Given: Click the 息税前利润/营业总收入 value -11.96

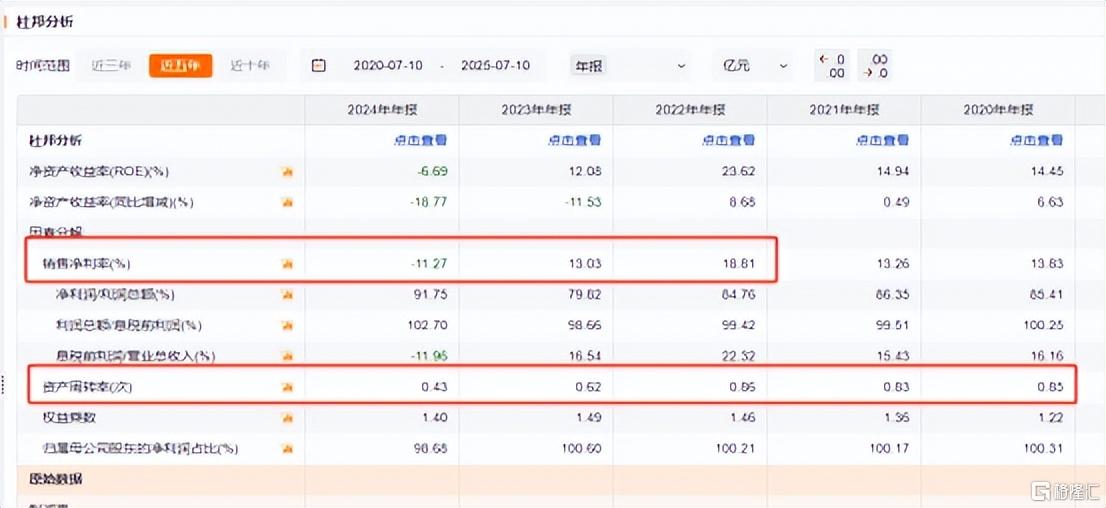Looking at the screenshot, I should [429, 356].
